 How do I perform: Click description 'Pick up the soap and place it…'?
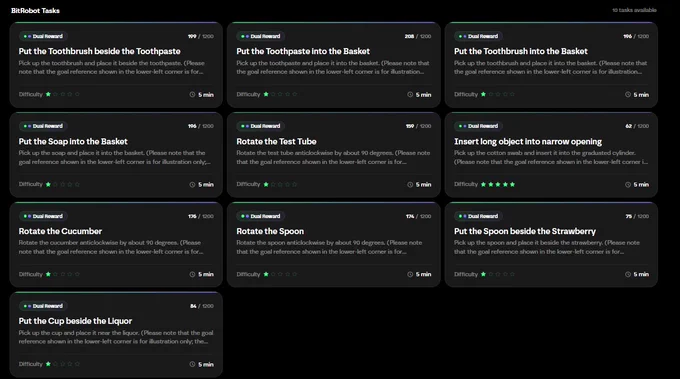pos(115,157)
